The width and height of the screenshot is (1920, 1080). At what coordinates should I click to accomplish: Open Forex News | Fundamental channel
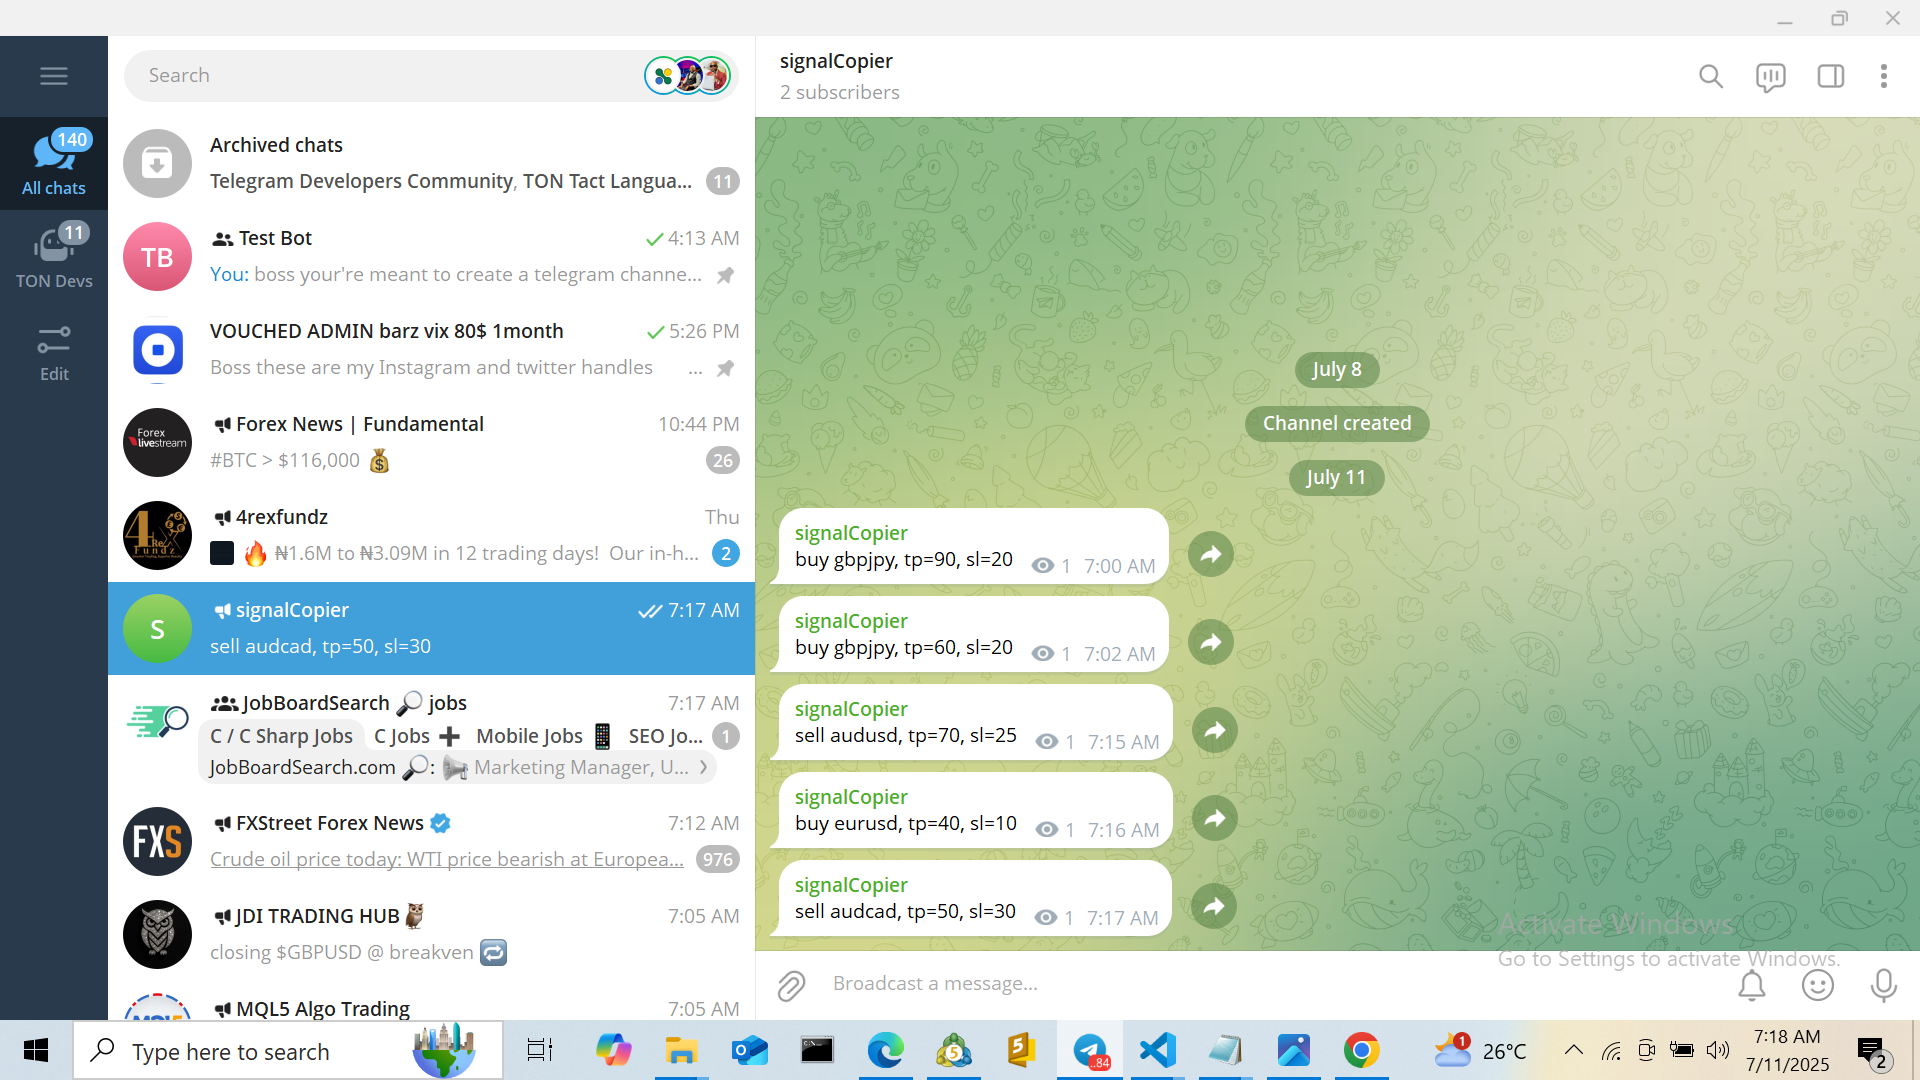point(431,442)
